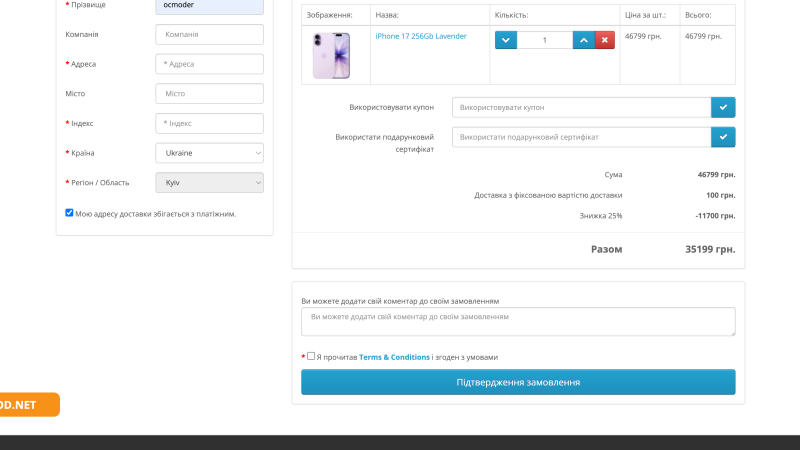Focus the gift certificate input field
This screenshot has height=450, width=800.
582,137
